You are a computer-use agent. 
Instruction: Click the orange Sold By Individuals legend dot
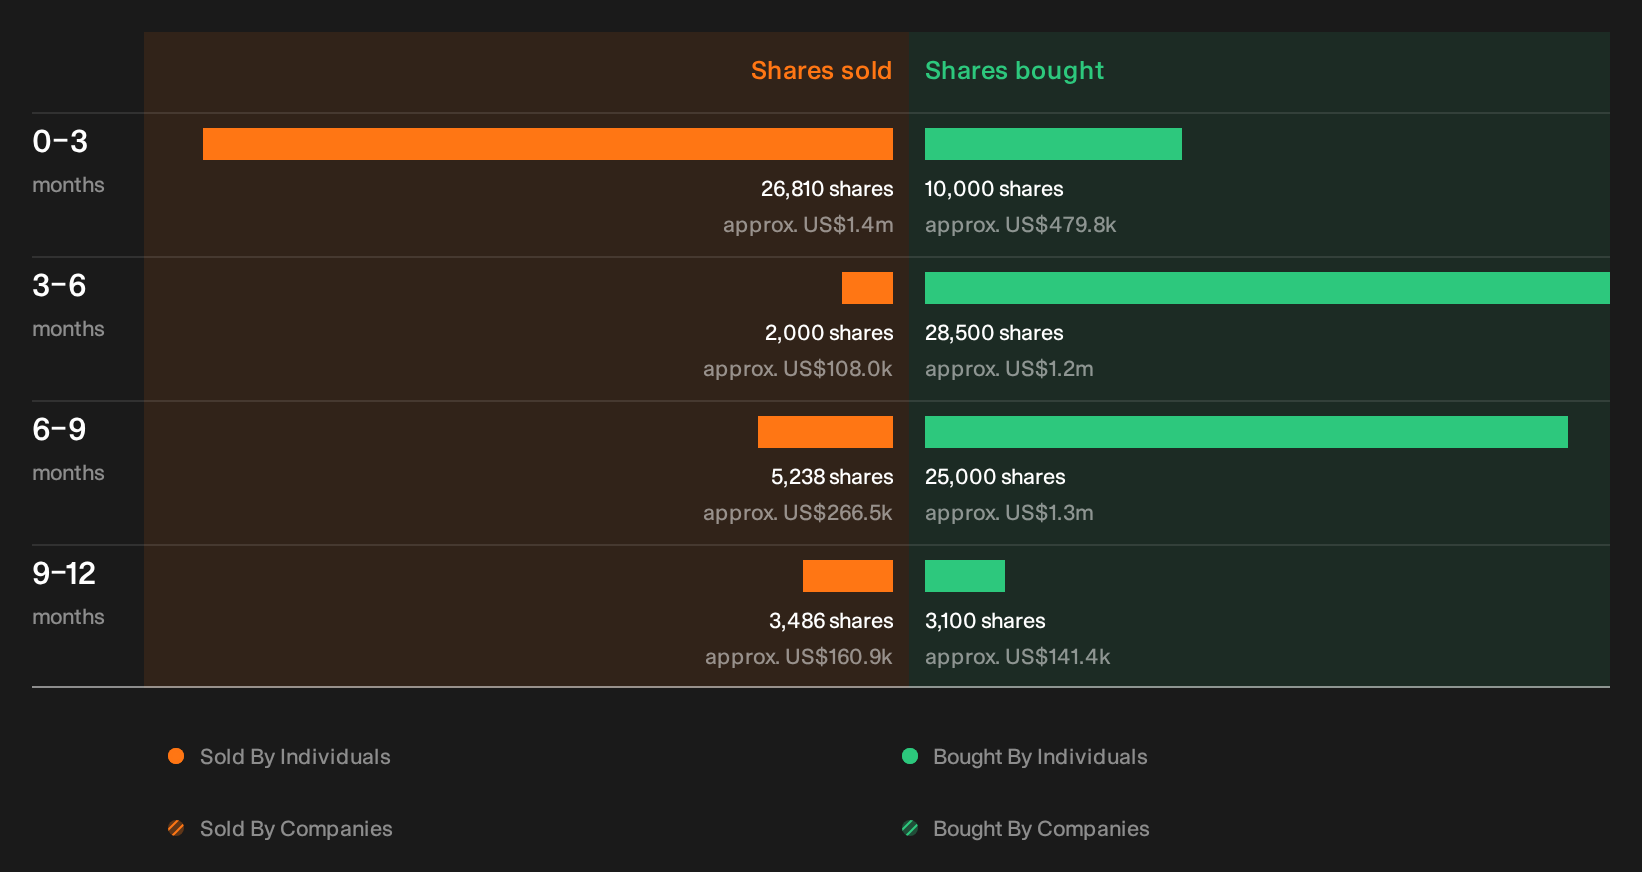click(x=176, y=756)
